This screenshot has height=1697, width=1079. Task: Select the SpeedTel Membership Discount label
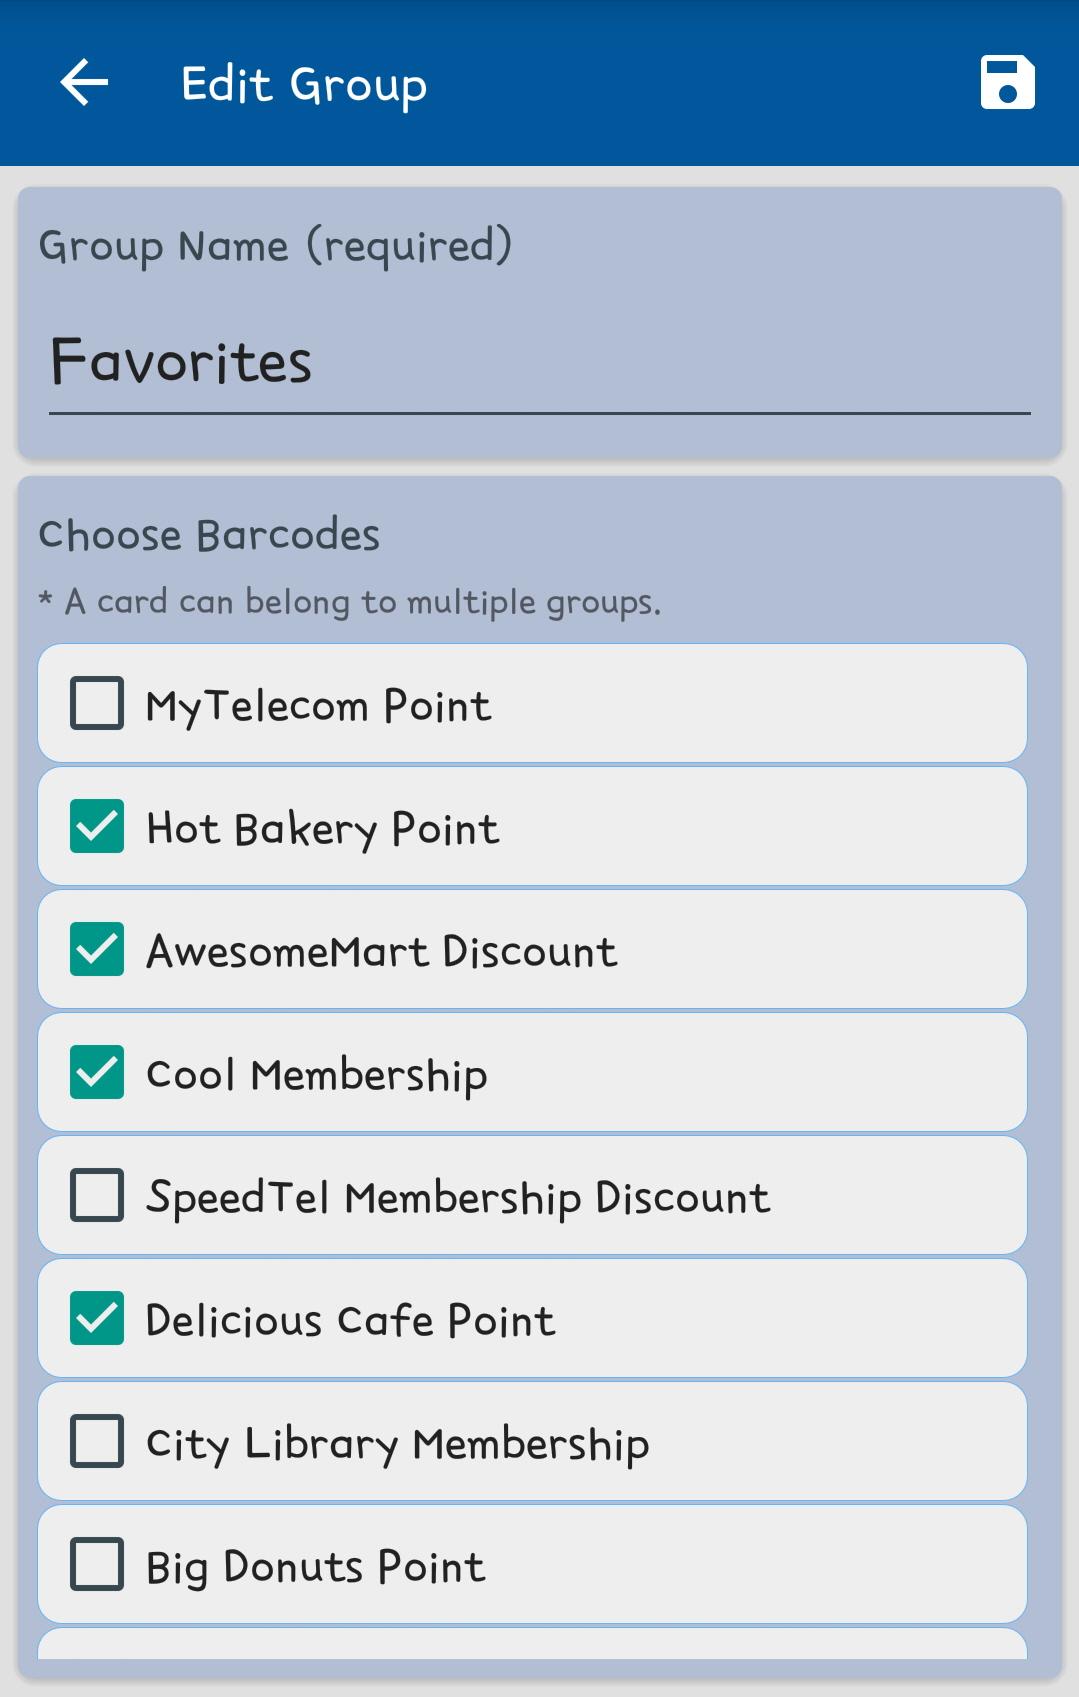[458, 1198]
